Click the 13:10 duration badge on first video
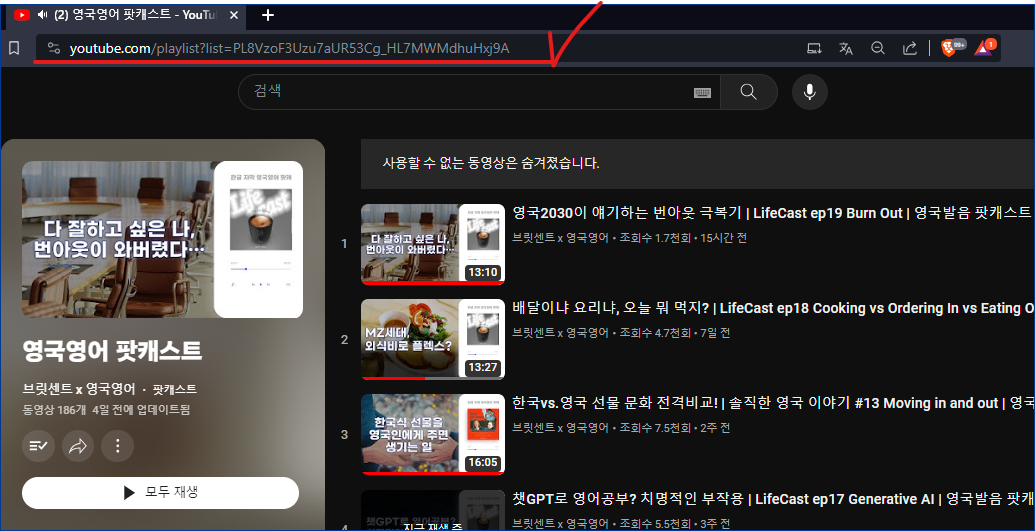Viewport: 1035px width, 531px height. point(483,272)
